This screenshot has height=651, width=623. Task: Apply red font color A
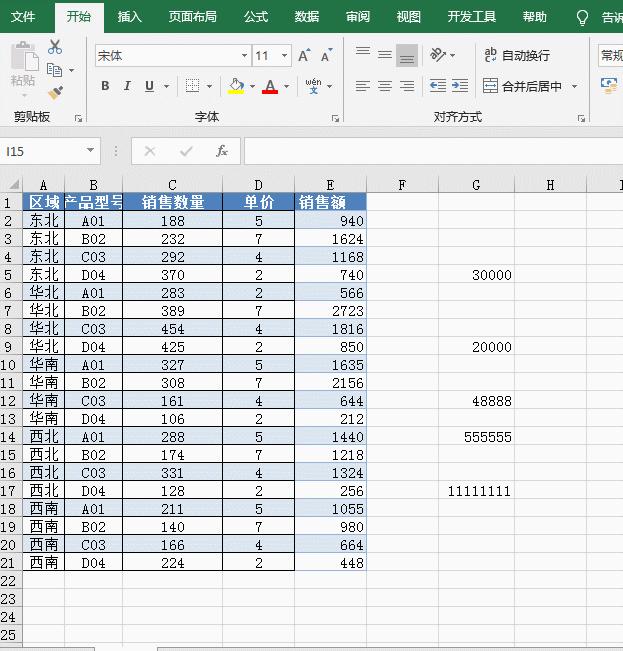(x=270, y=86)
